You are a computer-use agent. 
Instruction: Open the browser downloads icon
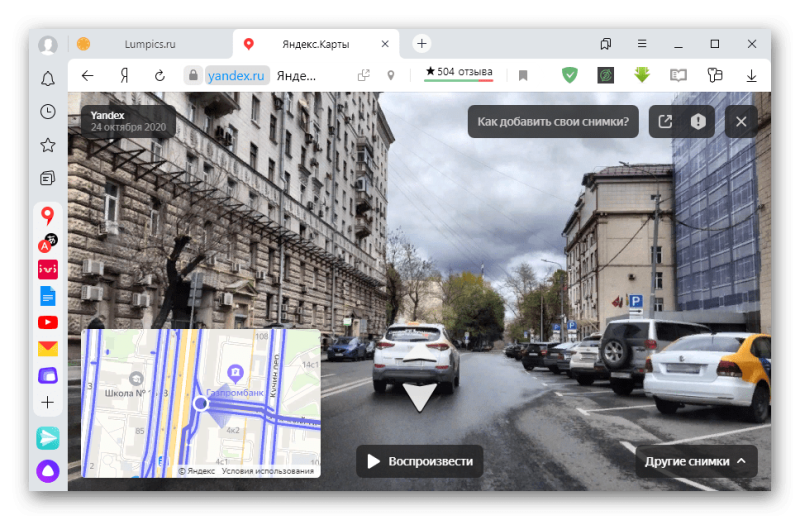pos(751,75)
